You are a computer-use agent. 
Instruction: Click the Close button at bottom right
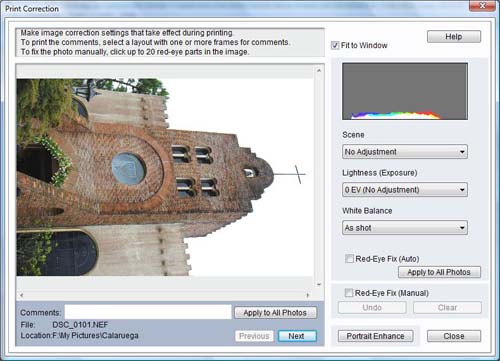pyautogui.click(x=454, y=336)
